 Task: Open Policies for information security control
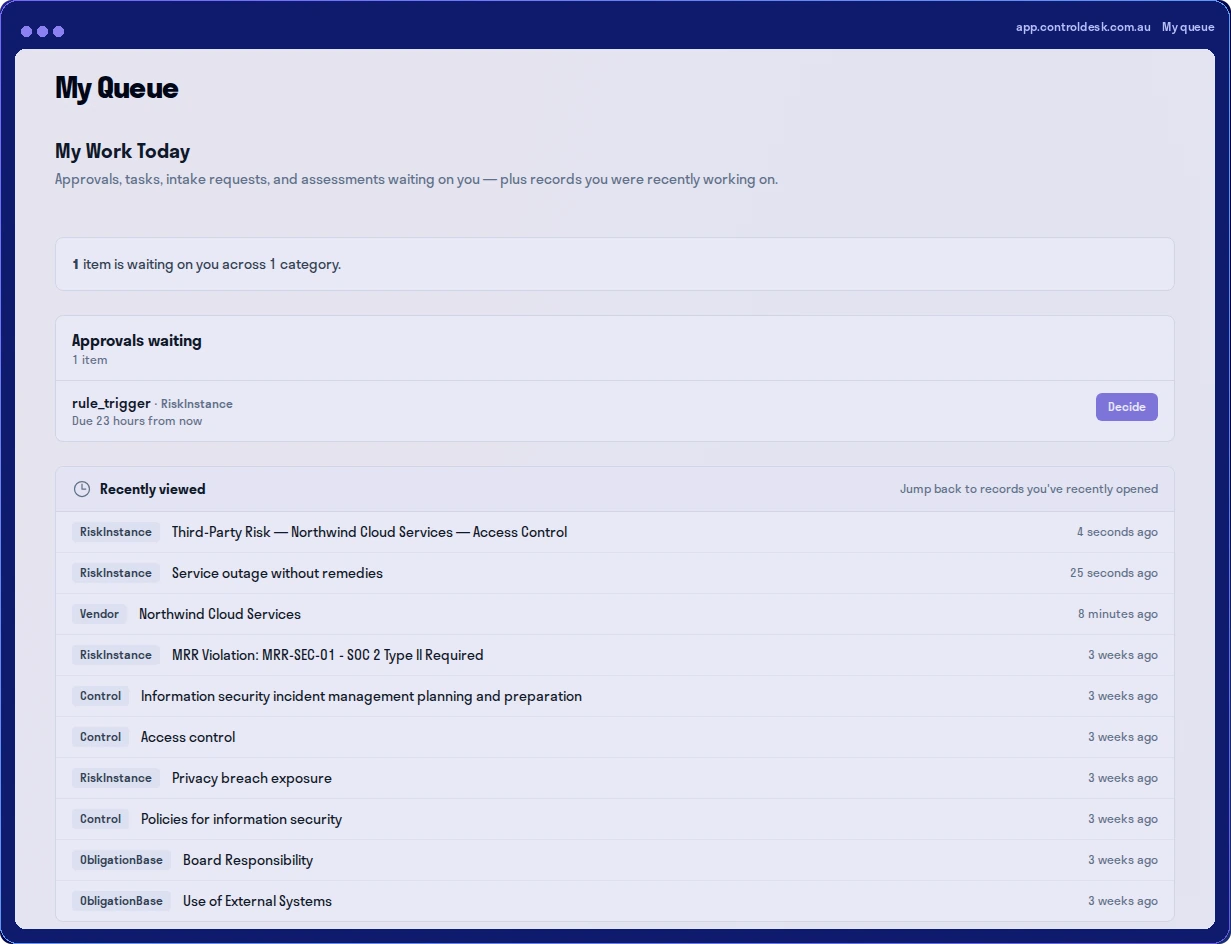click(x=614, y=819)
